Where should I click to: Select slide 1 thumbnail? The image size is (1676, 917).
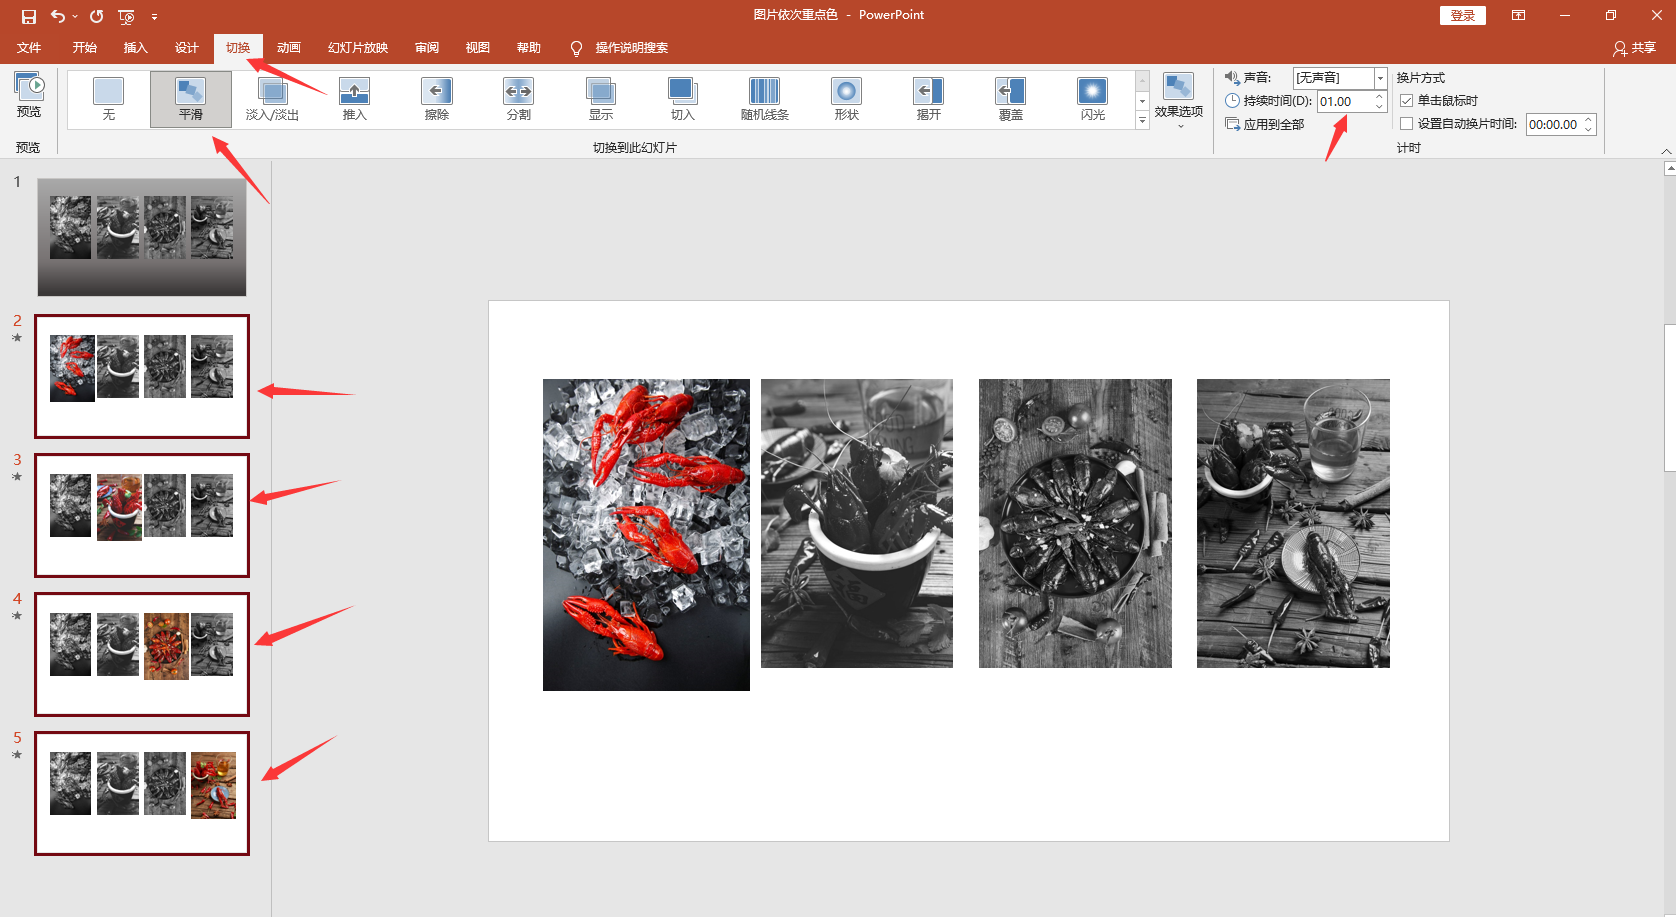(142, 237)
